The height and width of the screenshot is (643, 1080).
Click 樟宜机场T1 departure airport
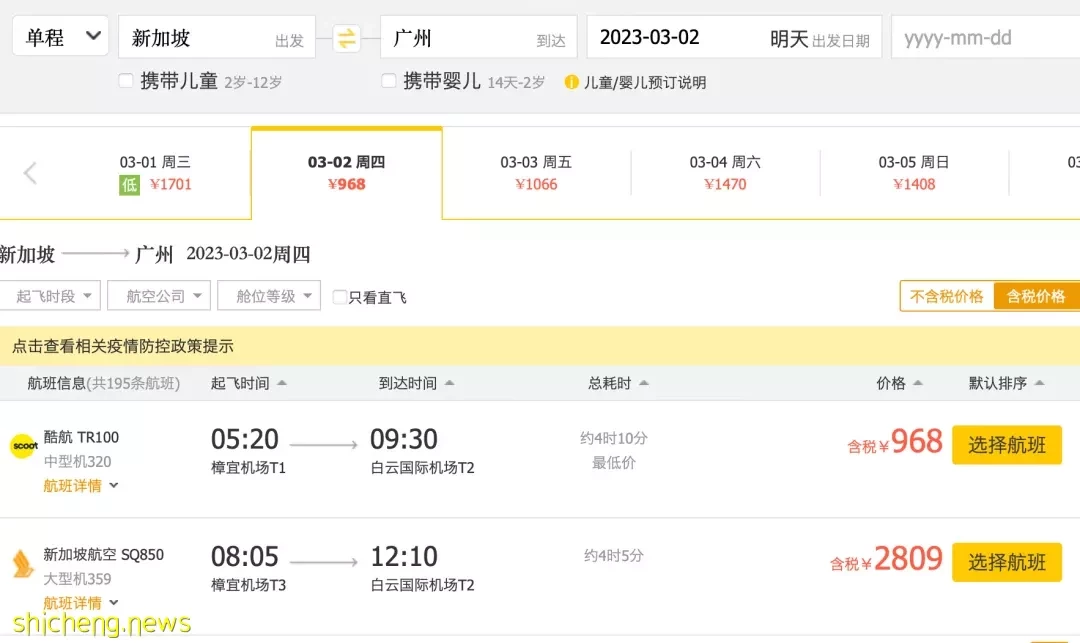tap(248, 468)
